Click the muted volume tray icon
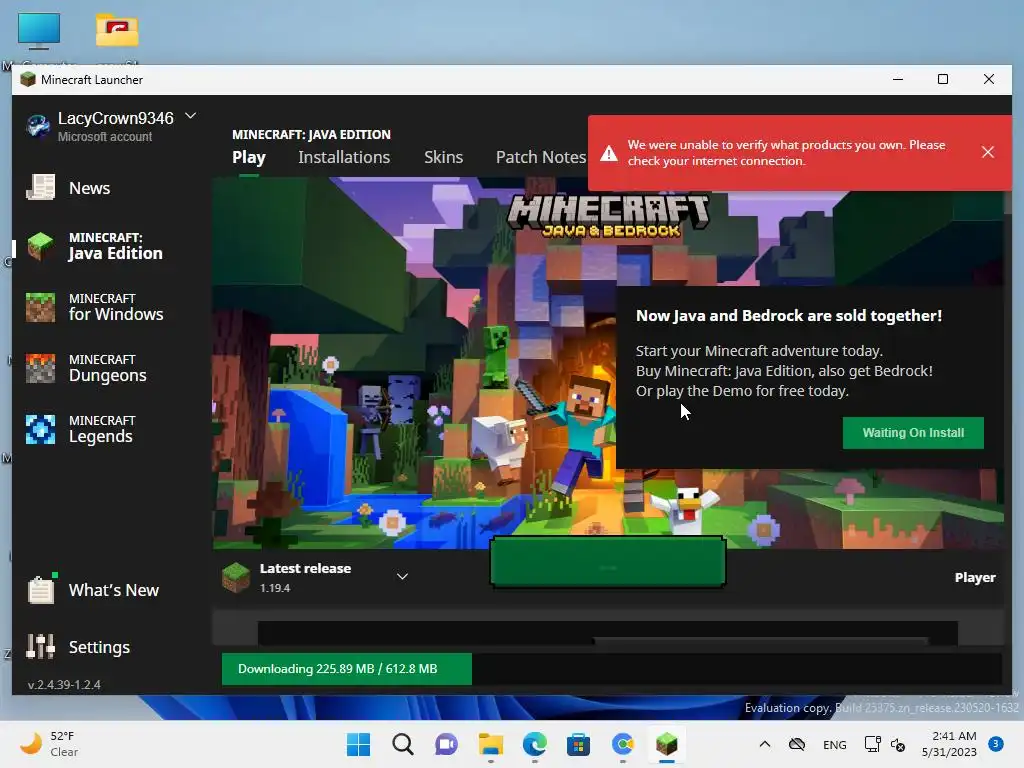 click(898, 744)
